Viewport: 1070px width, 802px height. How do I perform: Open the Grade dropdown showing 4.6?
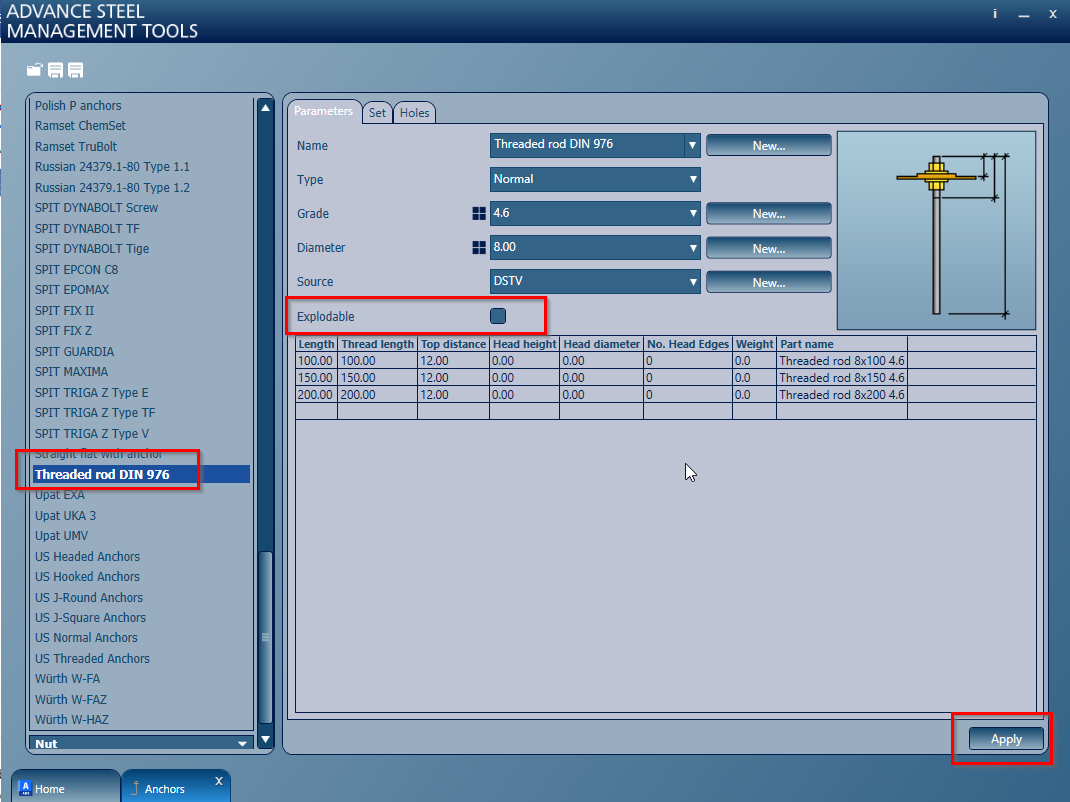595,214
